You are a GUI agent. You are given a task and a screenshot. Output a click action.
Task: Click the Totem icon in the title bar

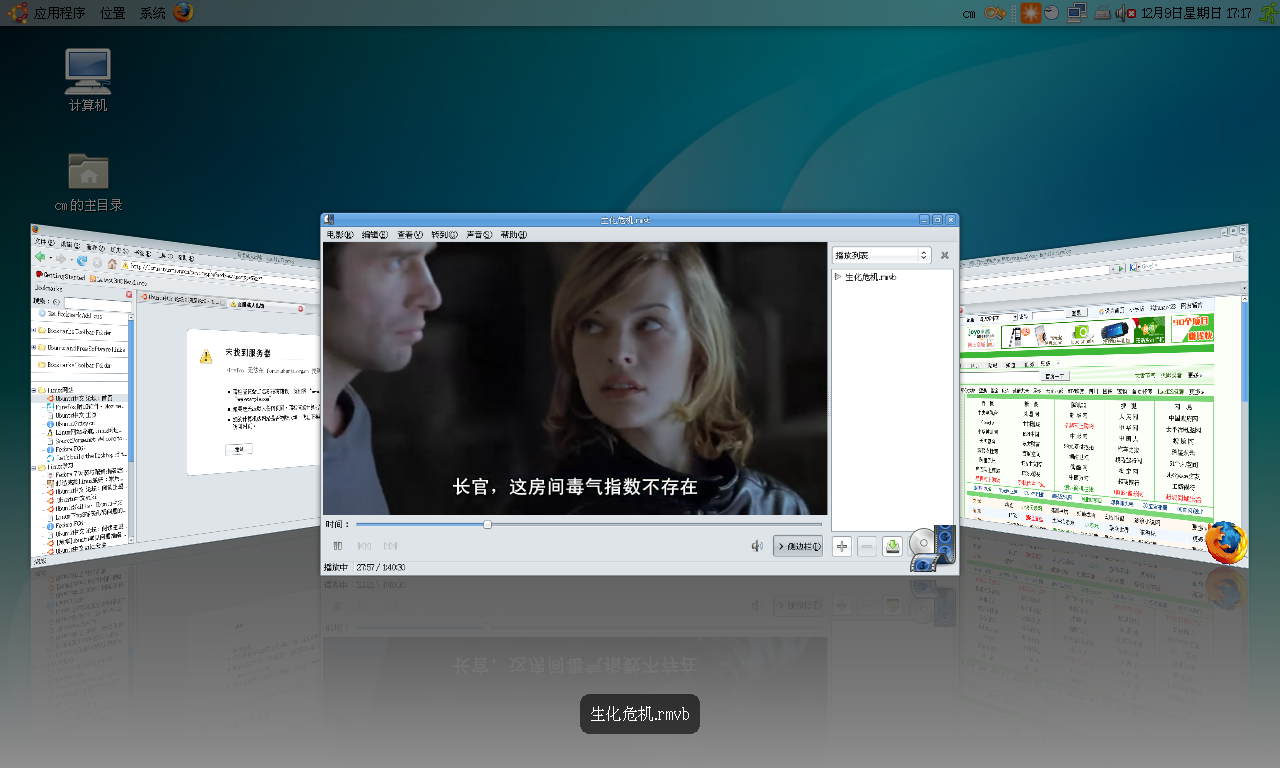pos(329,220)
